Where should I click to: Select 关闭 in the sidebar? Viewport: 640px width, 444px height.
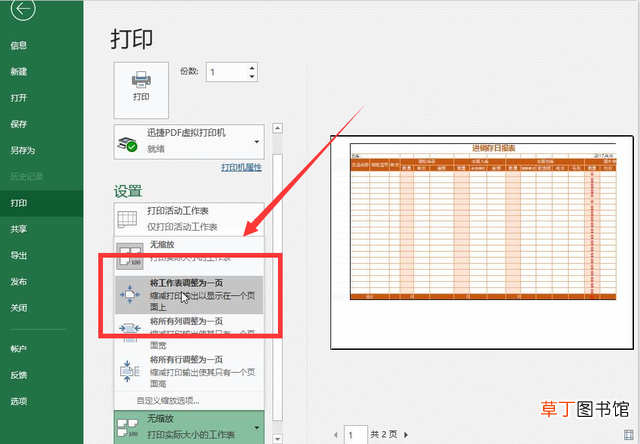coord(19,308)
